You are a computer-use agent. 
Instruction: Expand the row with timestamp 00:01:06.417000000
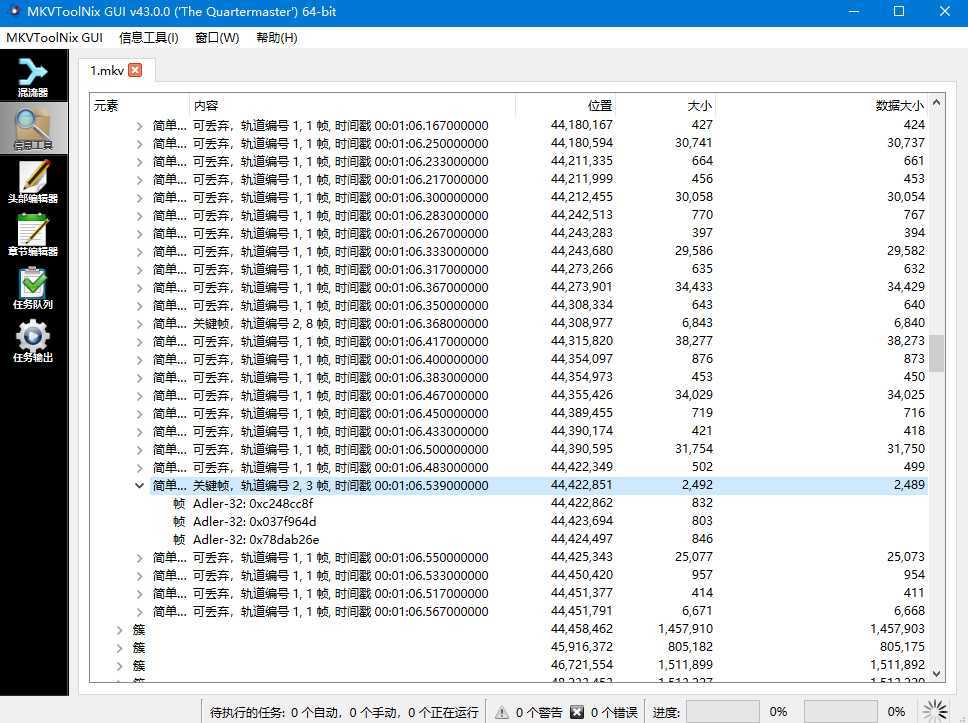coord(140,341)
